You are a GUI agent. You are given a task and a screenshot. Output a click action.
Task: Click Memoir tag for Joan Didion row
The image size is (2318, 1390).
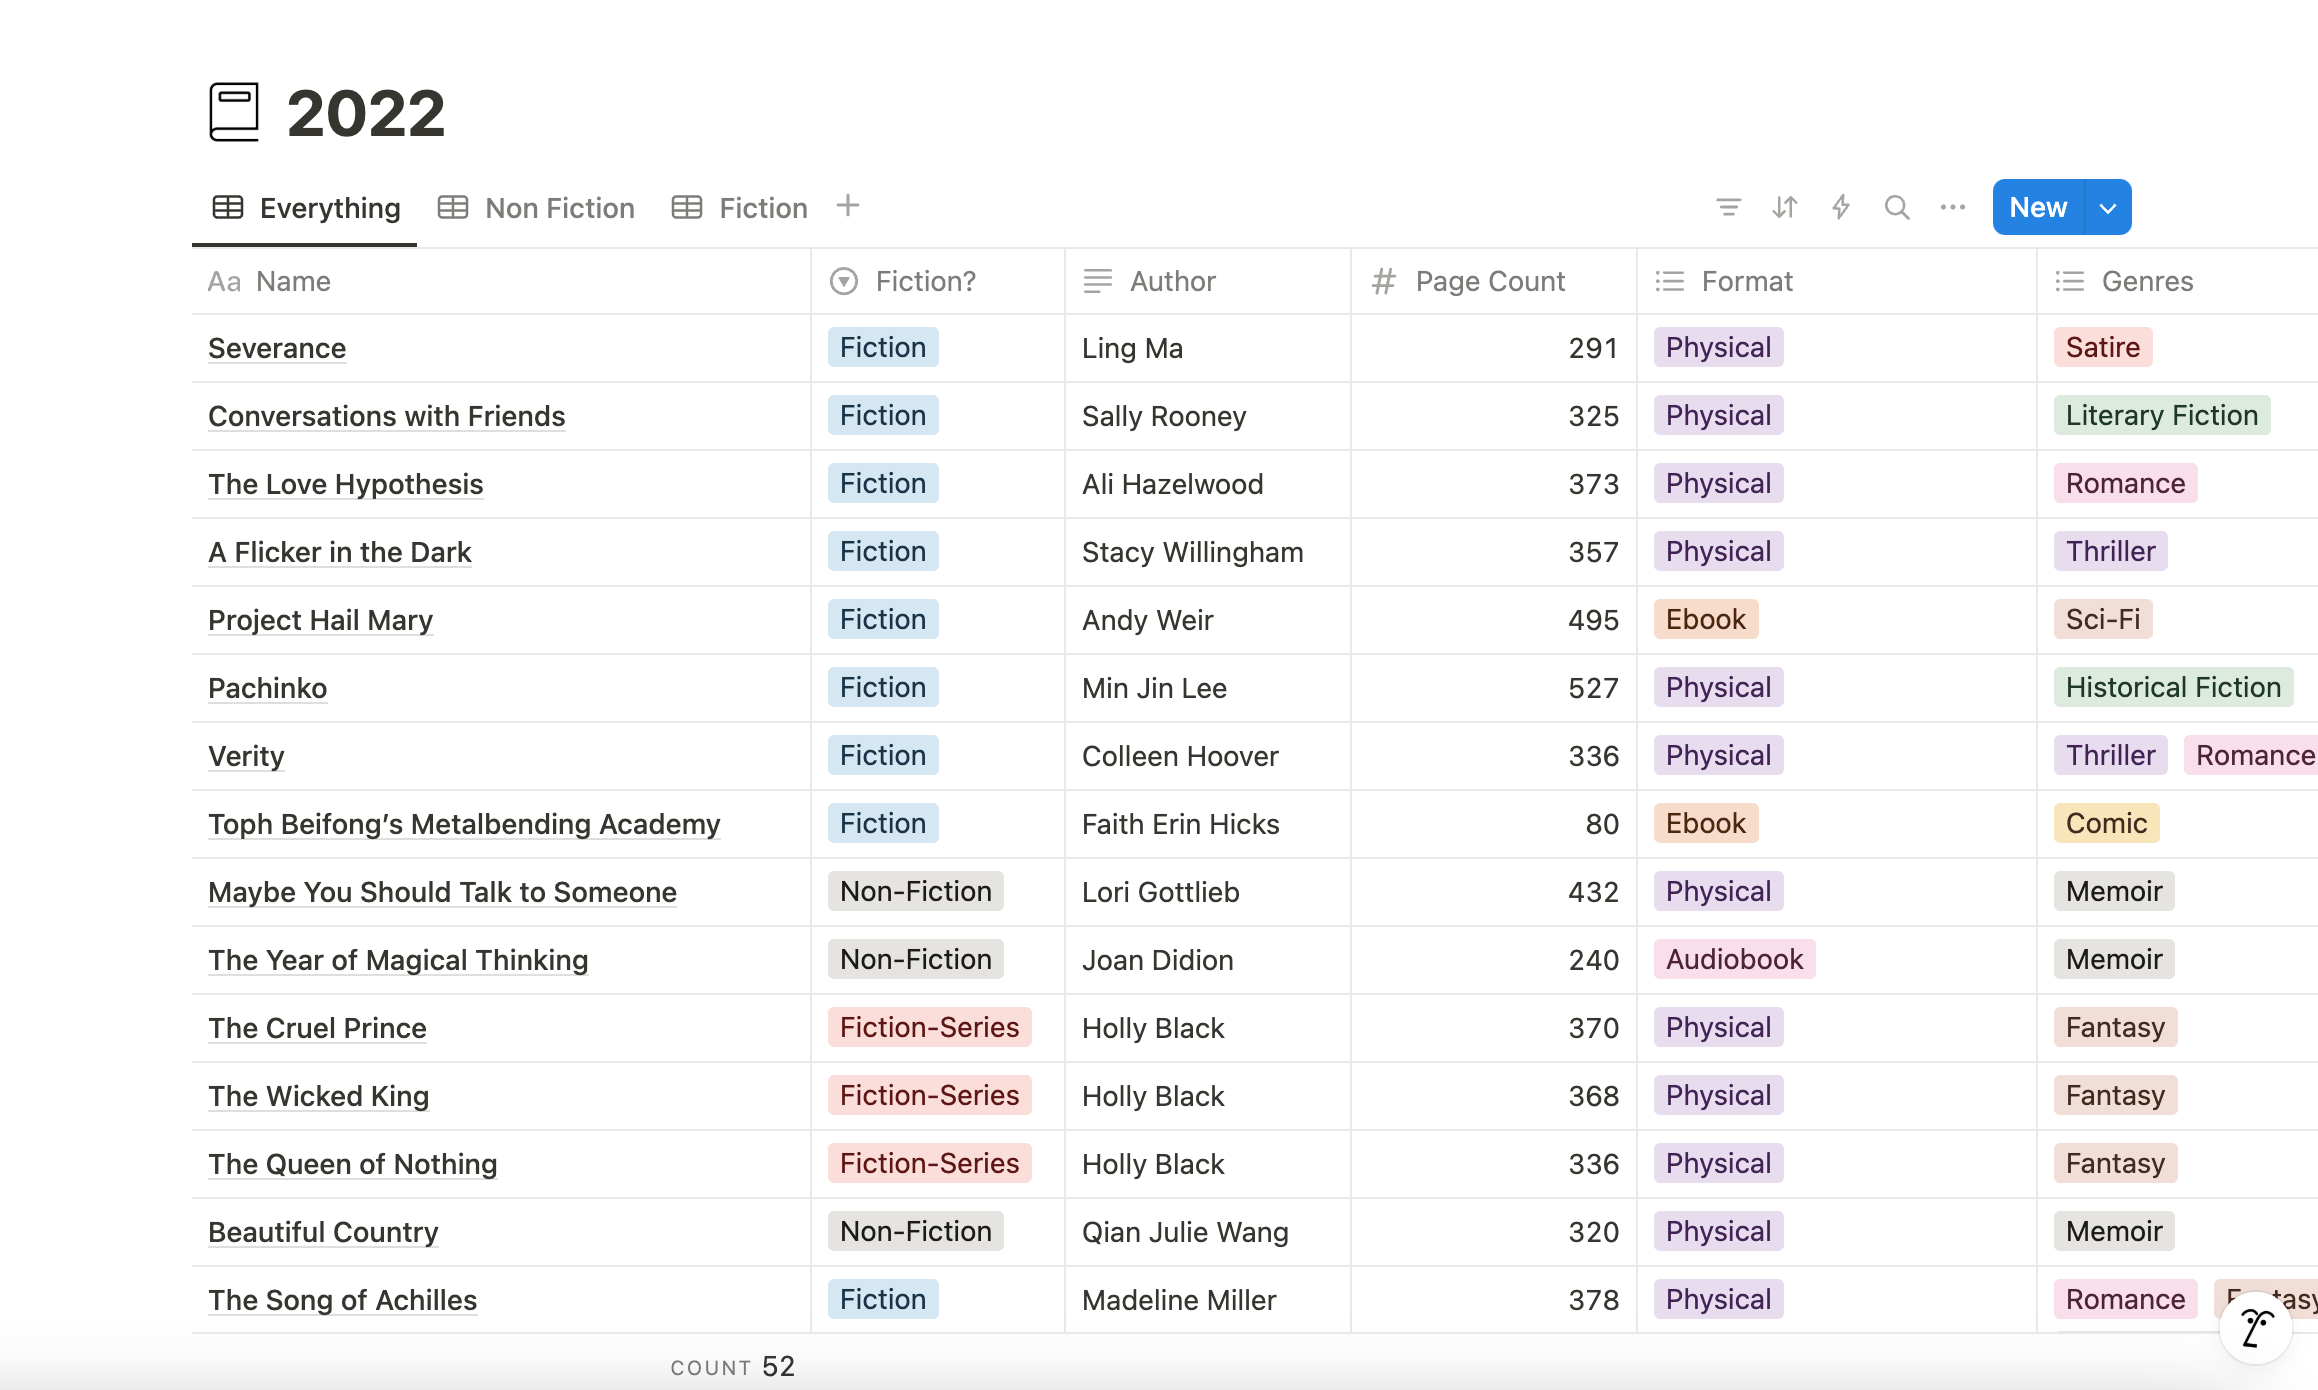[x=2114, y=959]
